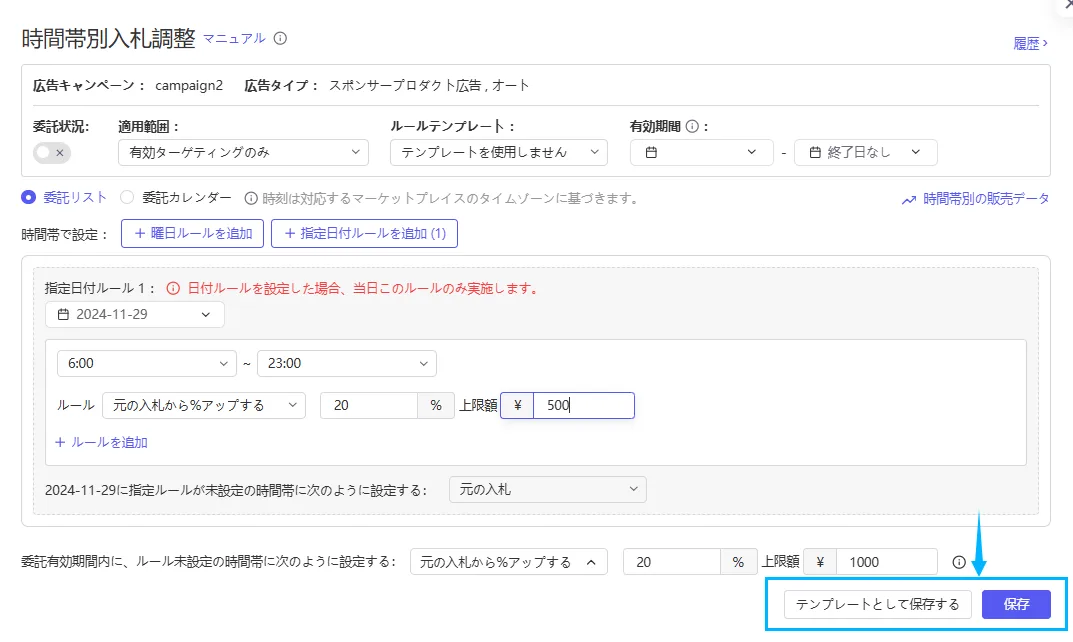1073x642 pixels.
Task: Select the 委託リスト radio button
Action: 28,198
